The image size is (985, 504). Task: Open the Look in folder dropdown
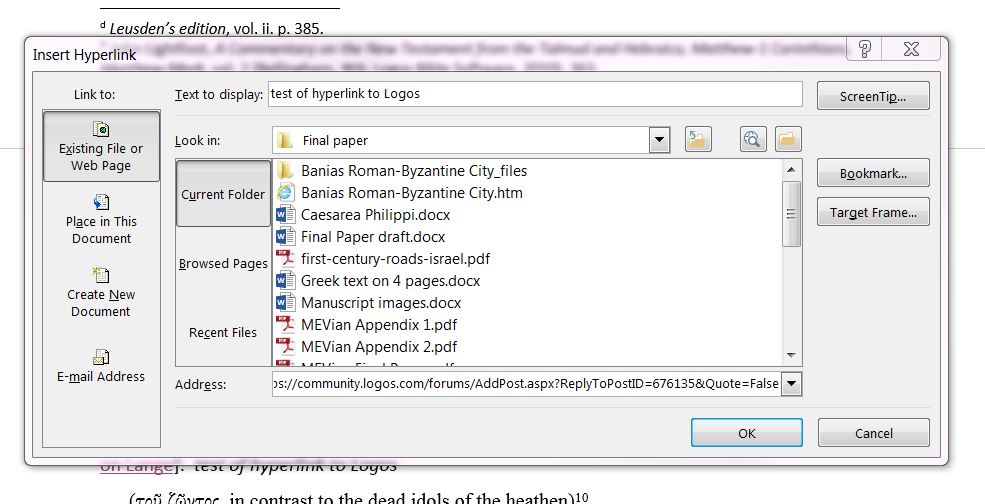(x=659, y=140)
